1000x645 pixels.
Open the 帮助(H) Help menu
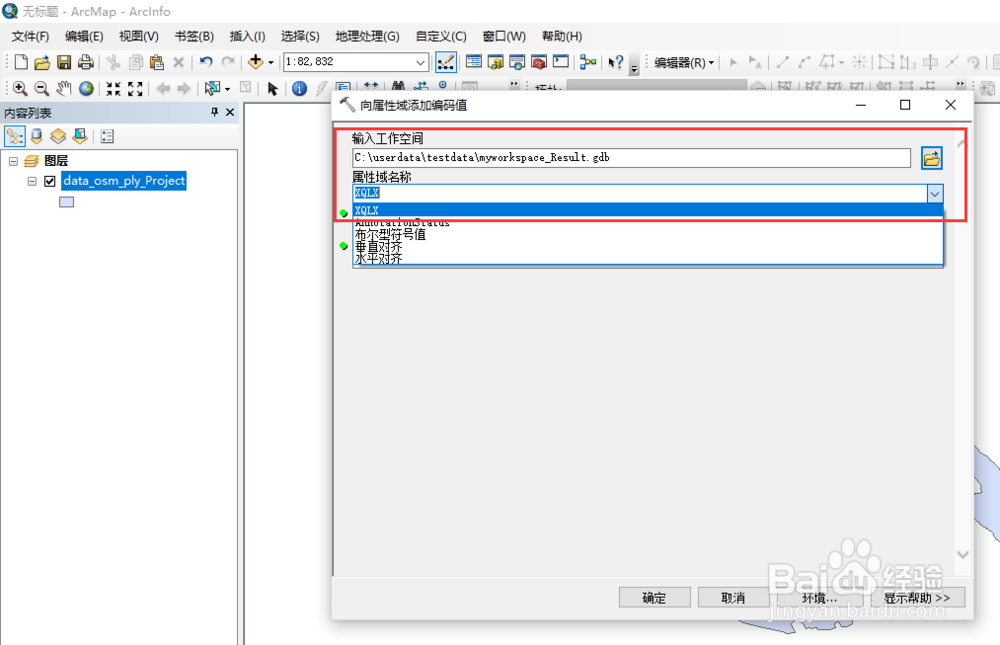click(x=562, y=36)
